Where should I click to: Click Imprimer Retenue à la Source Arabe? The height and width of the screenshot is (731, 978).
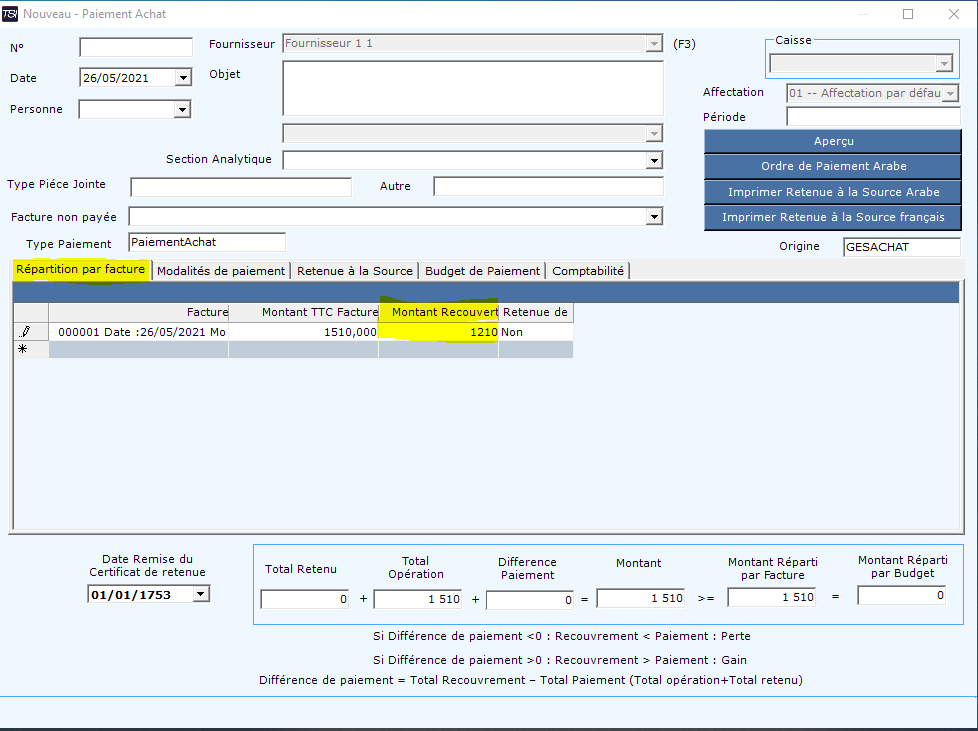tap(833, 192)
